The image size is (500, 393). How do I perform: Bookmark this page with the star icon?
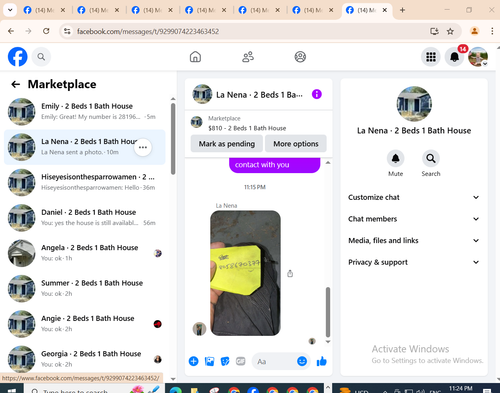pyautogui.click(x=450, y=31)
